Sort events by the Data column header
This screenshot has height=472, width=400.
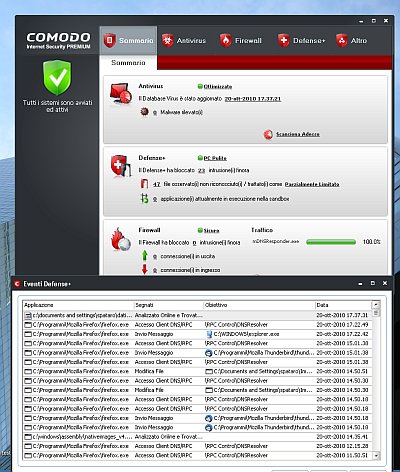click(x=343, y=305)
